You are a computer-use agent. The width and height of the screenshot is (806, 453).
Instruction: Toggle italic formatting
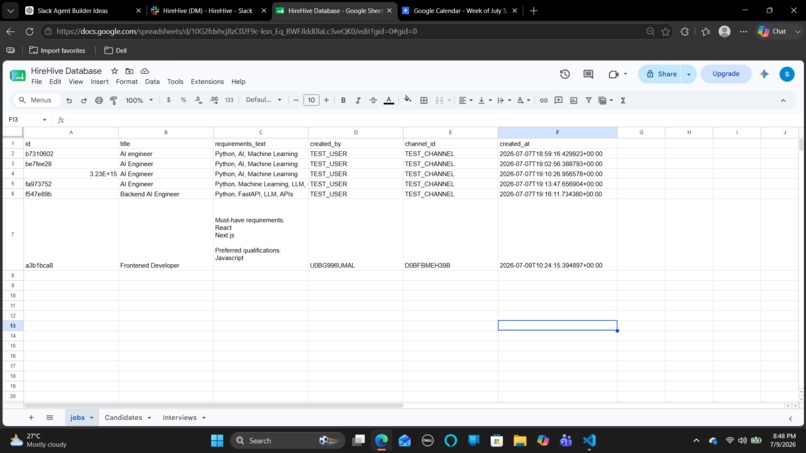(358, 100)
